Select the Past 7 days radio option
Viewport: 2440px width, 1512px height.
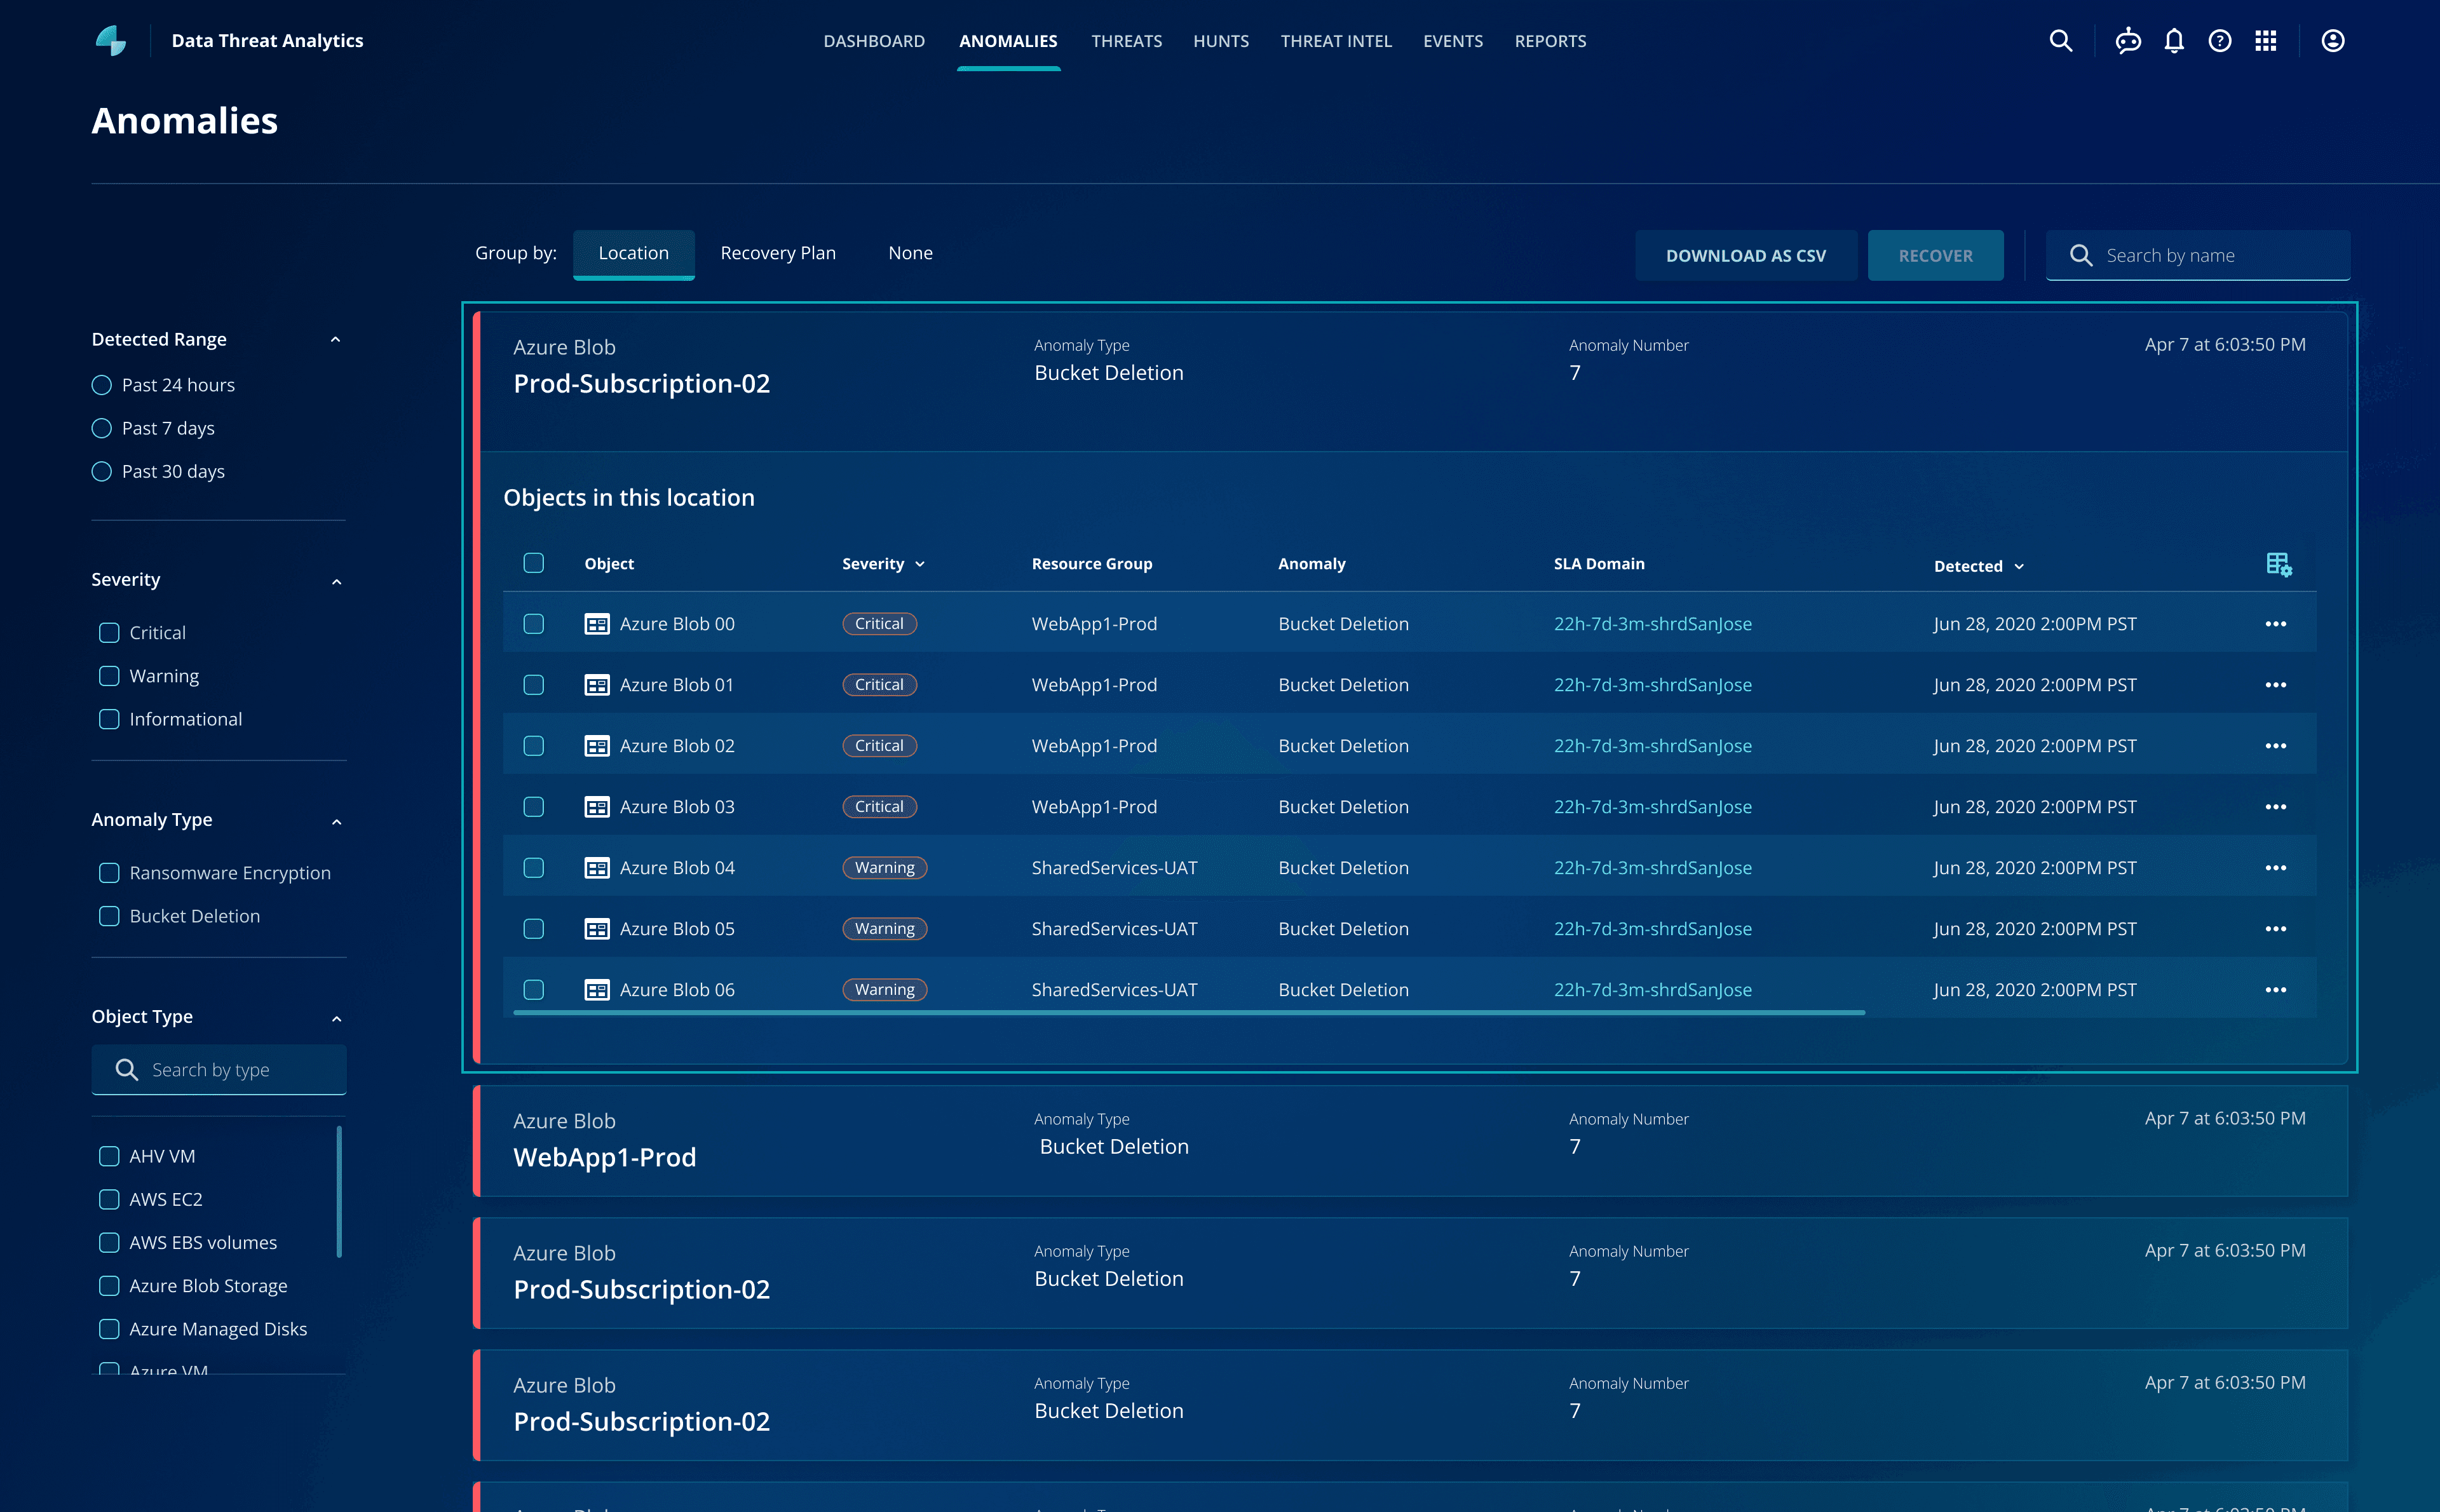coord(102,428)
